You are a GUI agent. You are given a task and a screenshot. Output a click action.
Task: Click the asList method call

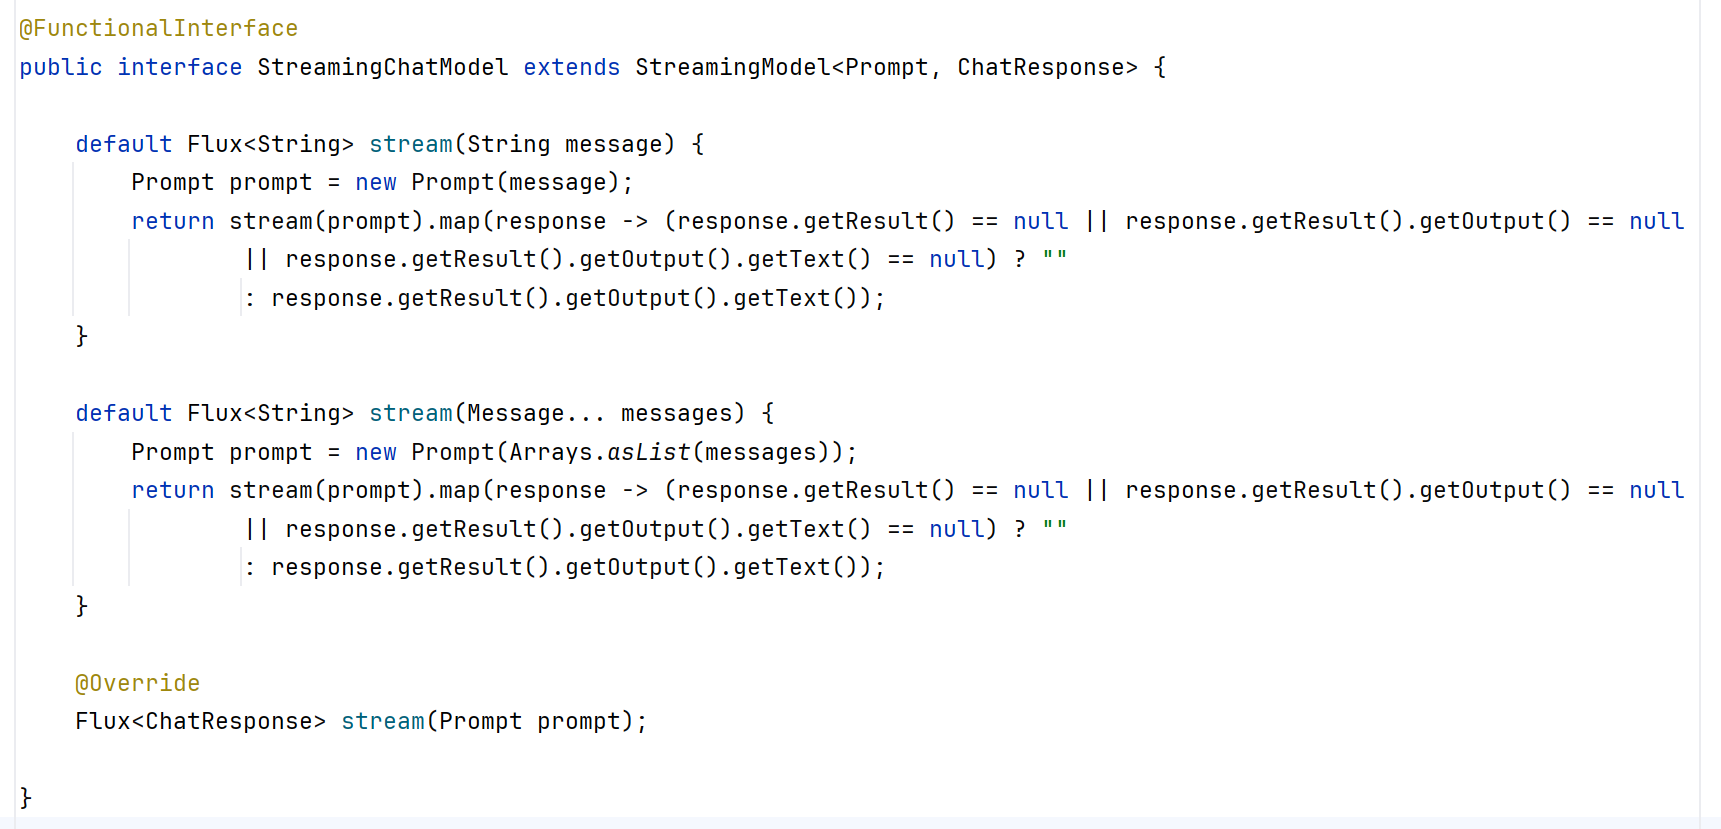648,452
